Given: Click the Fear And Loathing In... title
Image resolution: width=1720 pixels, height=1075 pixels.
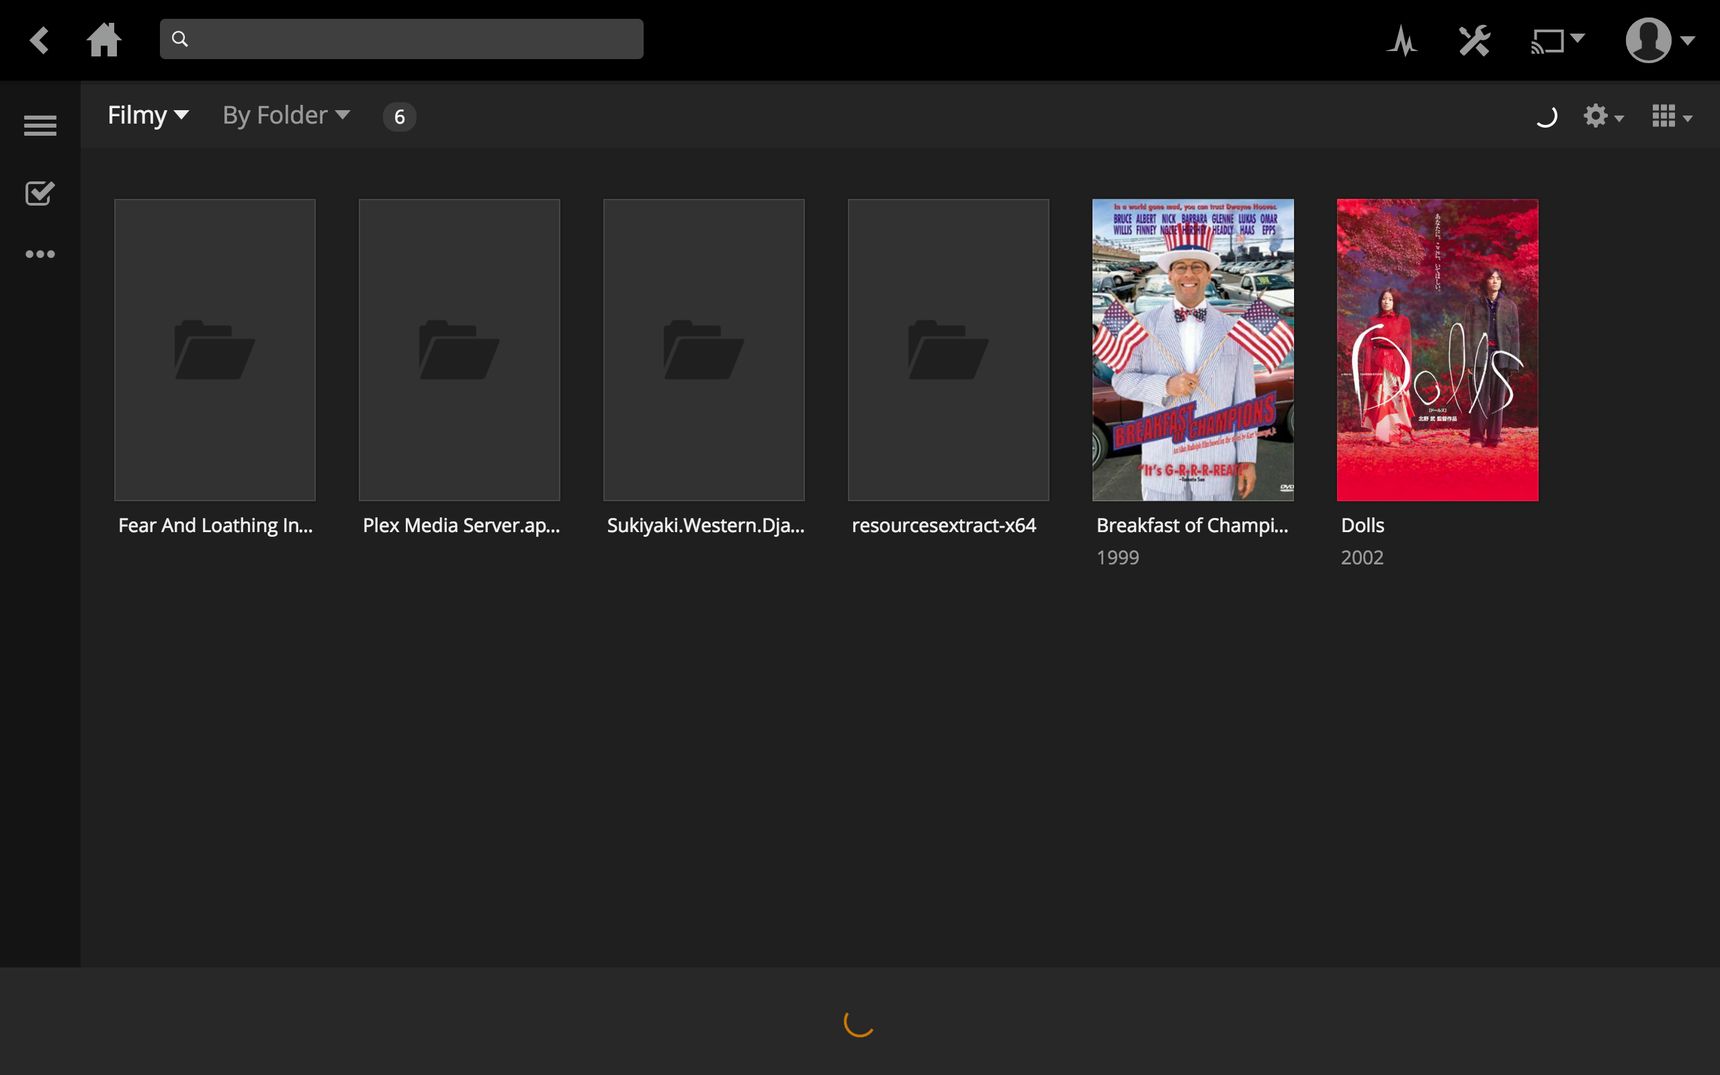Looking at the screenshot, I should click(215, 525).
